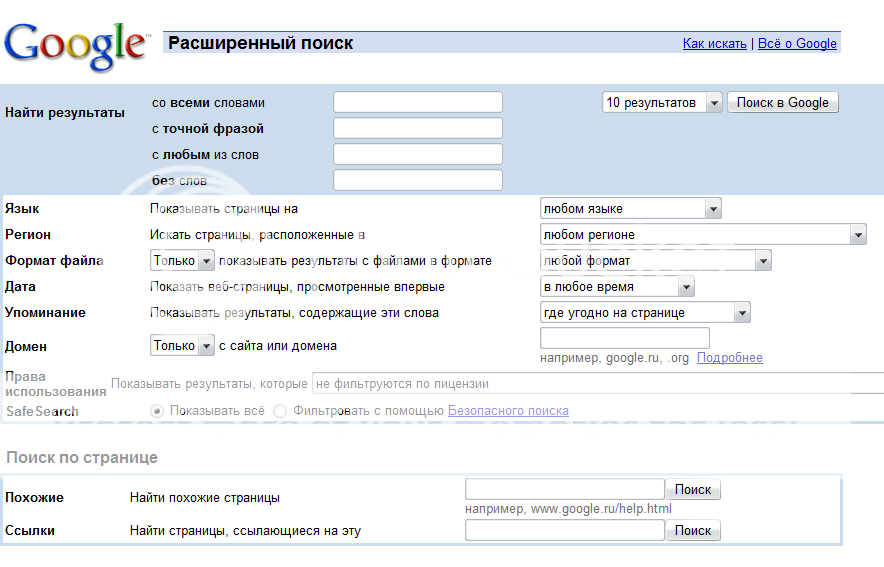Select the 'Фильтровать с помощью' radio button
The image size is (884, 567).
280,411
